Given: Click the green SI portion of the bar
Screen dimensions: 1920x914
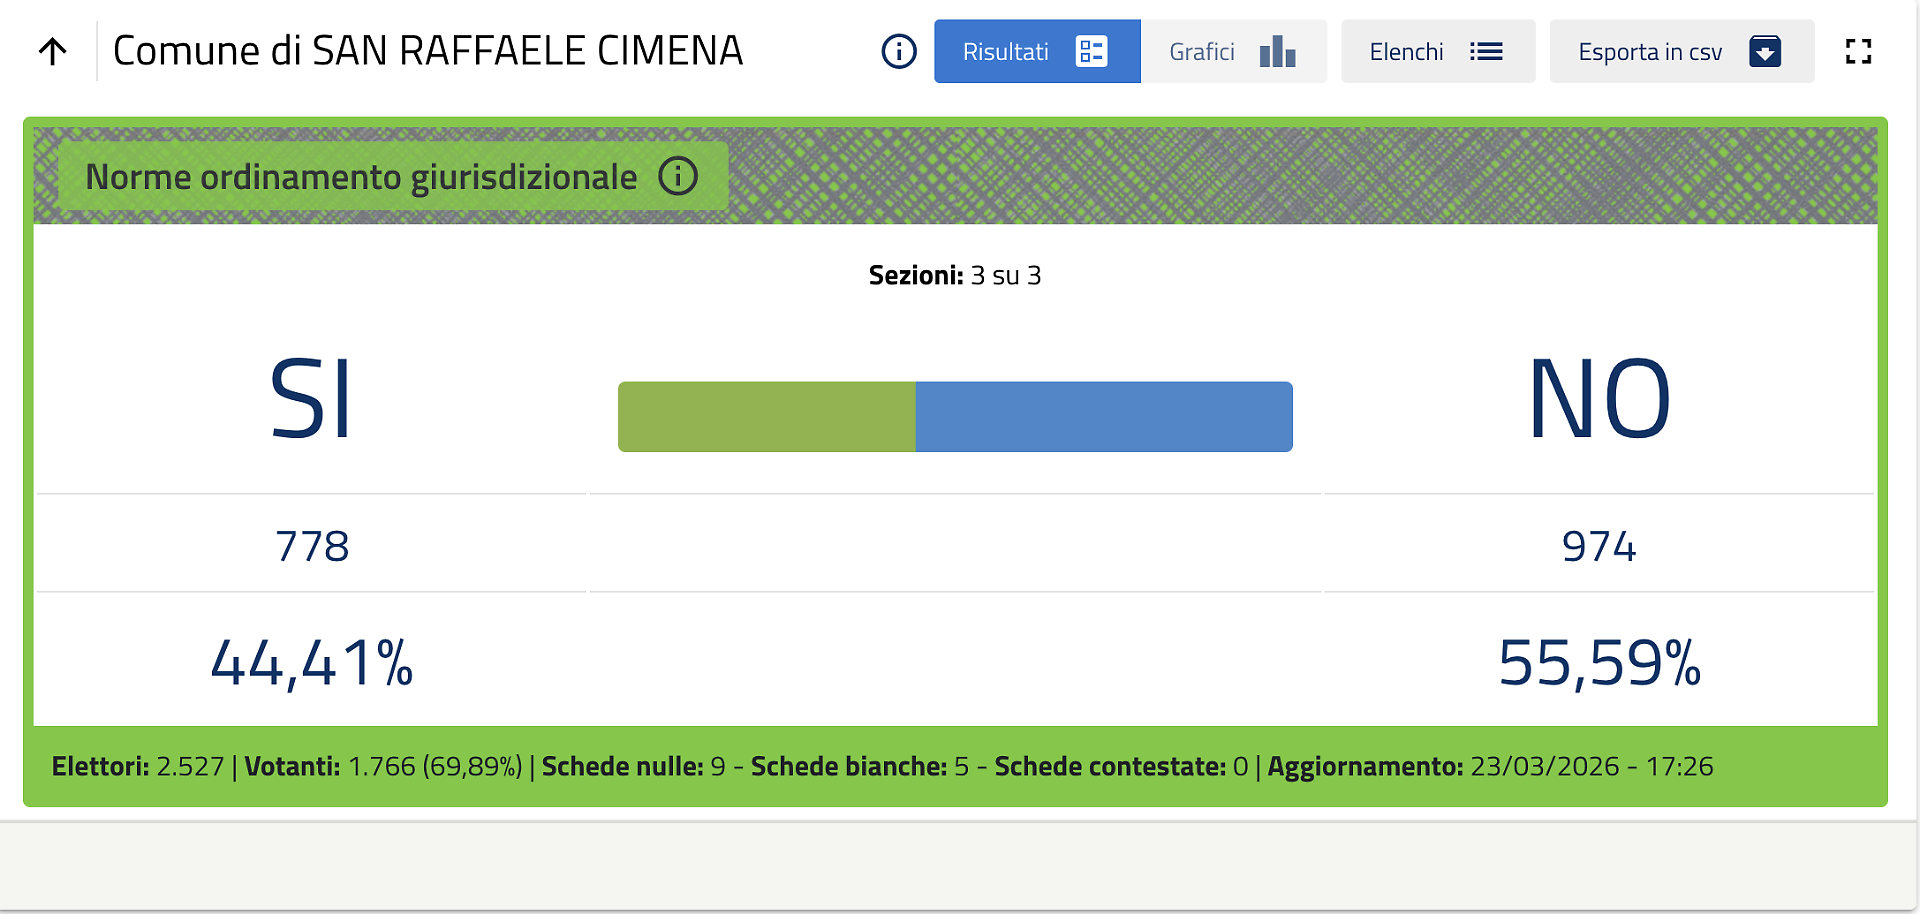Looking at the screenshot, I should (766, 417).
